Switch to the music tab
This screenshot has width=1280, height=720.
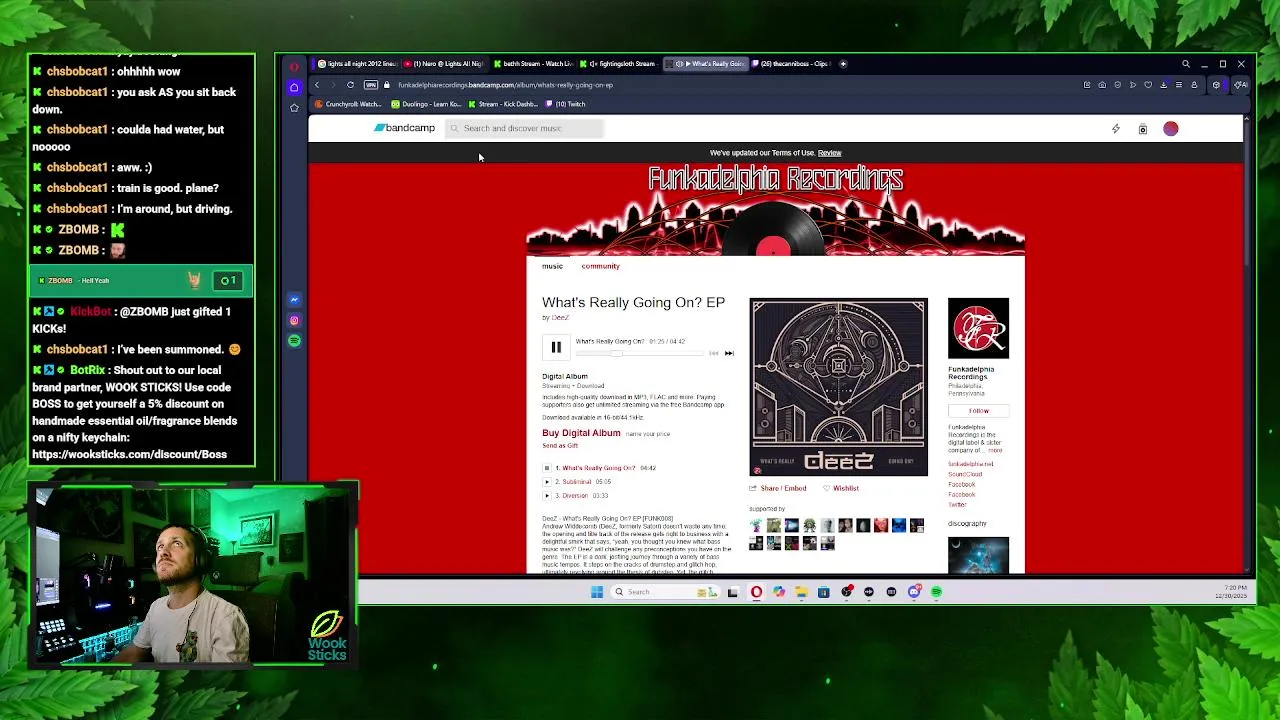552,266
